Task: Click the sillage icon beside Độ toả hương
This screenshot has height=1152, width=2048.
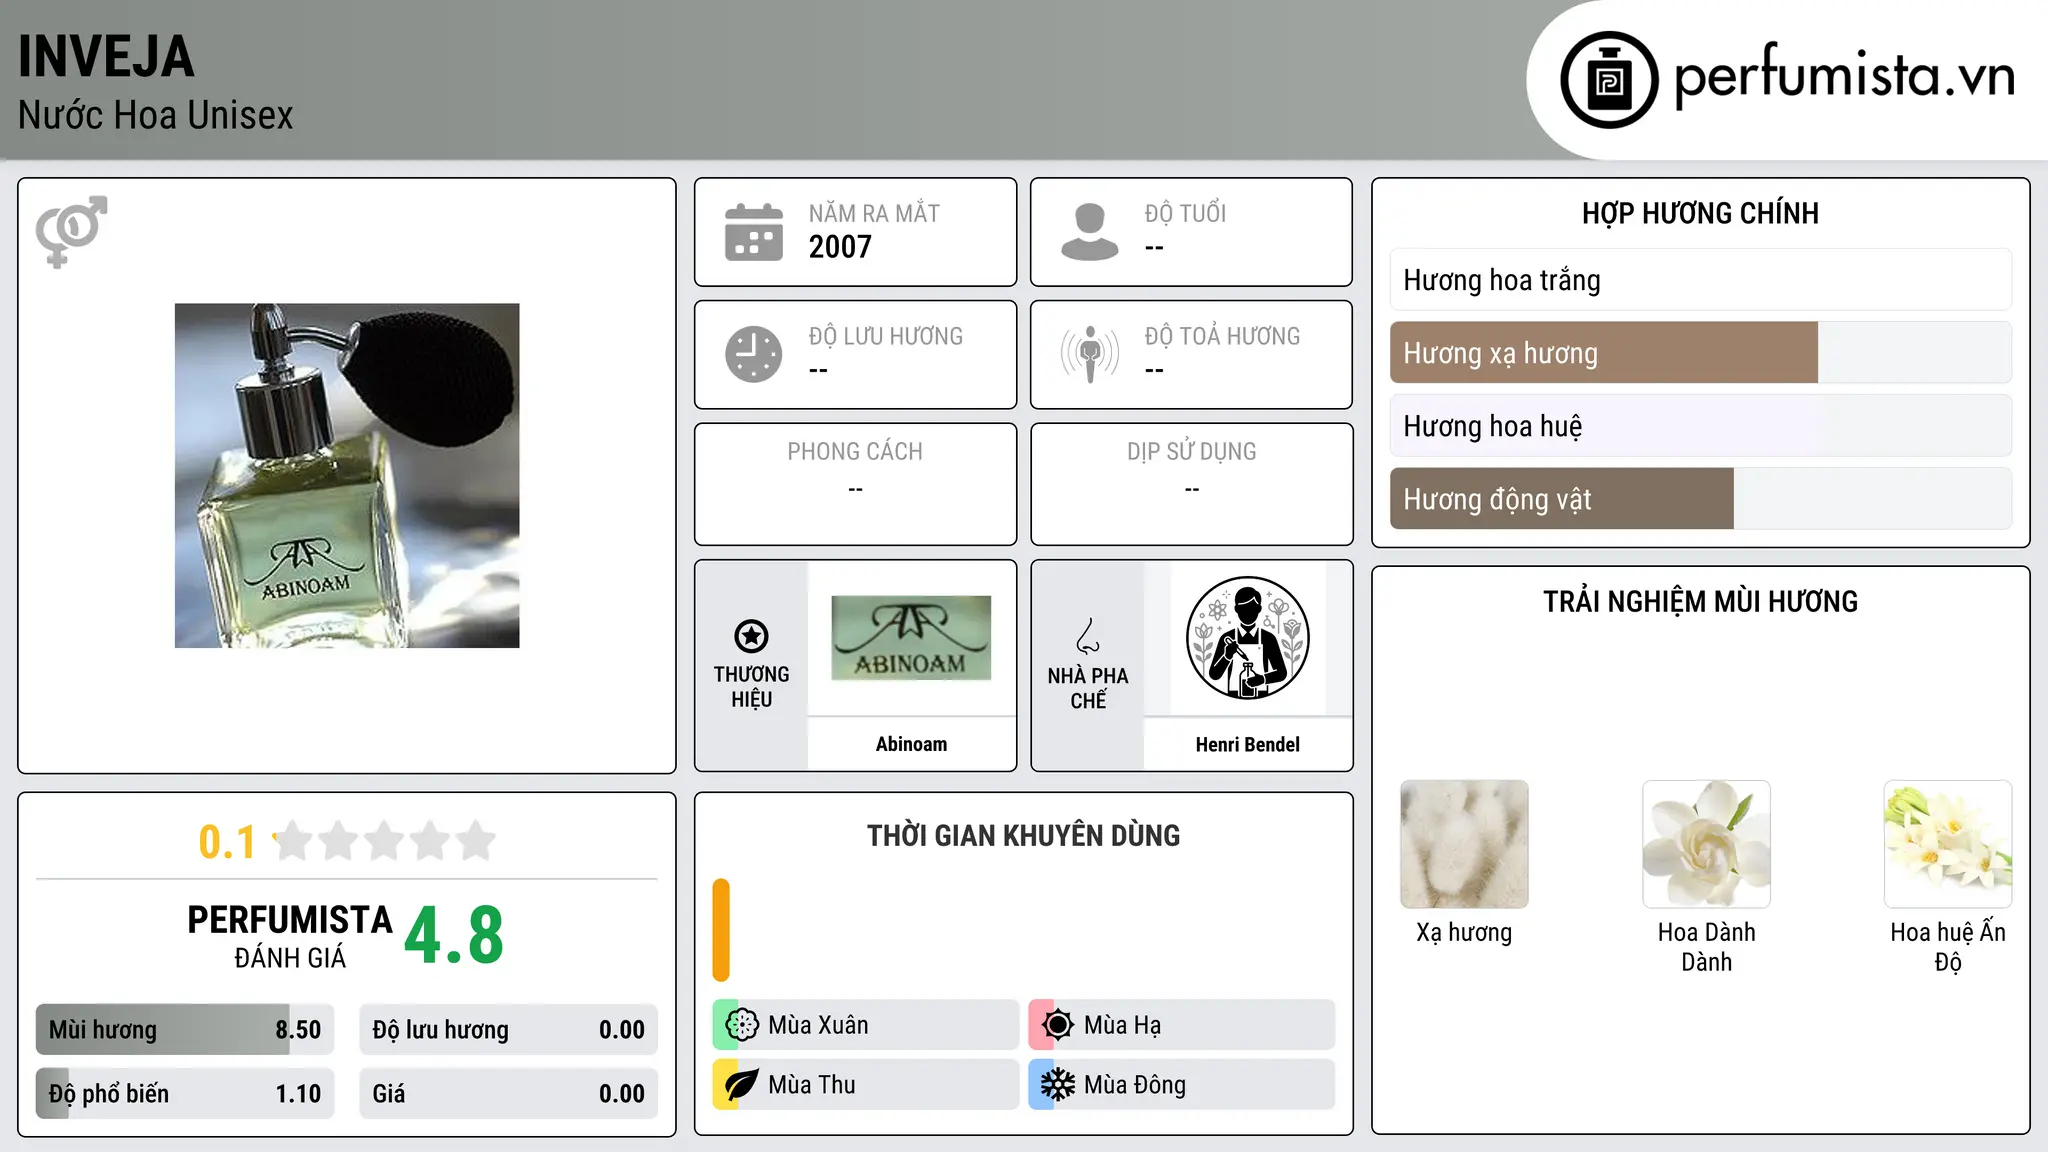Action: pos(1089,354)
